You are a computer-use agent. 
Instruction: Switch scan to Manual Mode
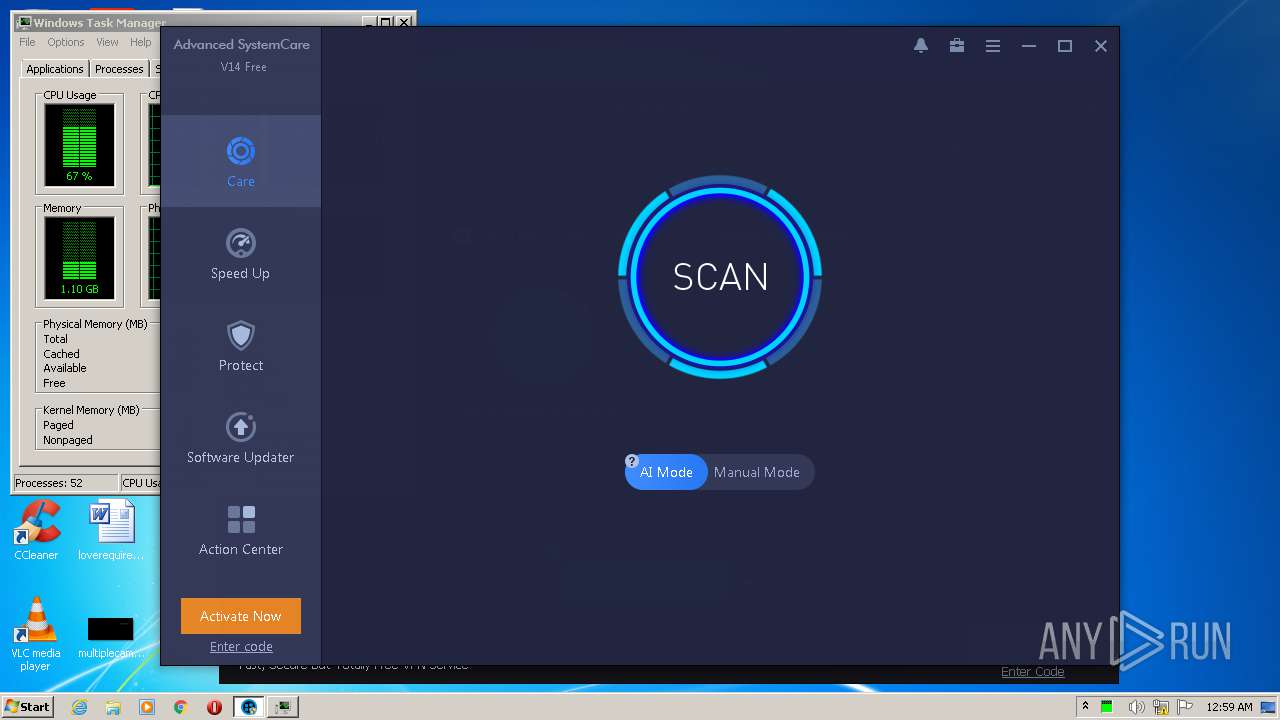[x=757, y=472]
